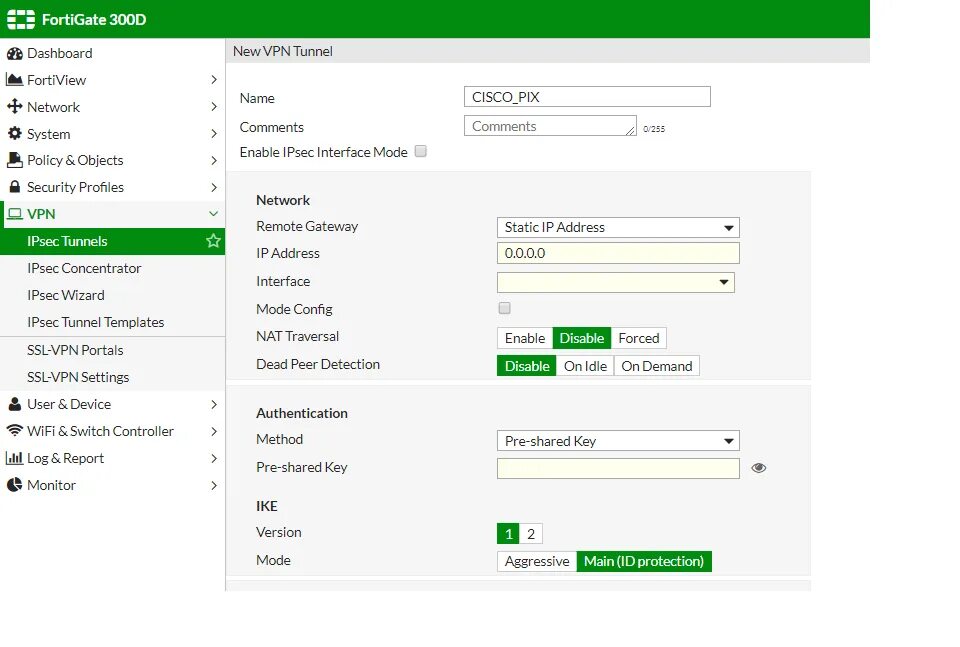This screenshot has width=960, height=647.
Task: Open SSL-VPN Settings page
Action: (113, 377)
